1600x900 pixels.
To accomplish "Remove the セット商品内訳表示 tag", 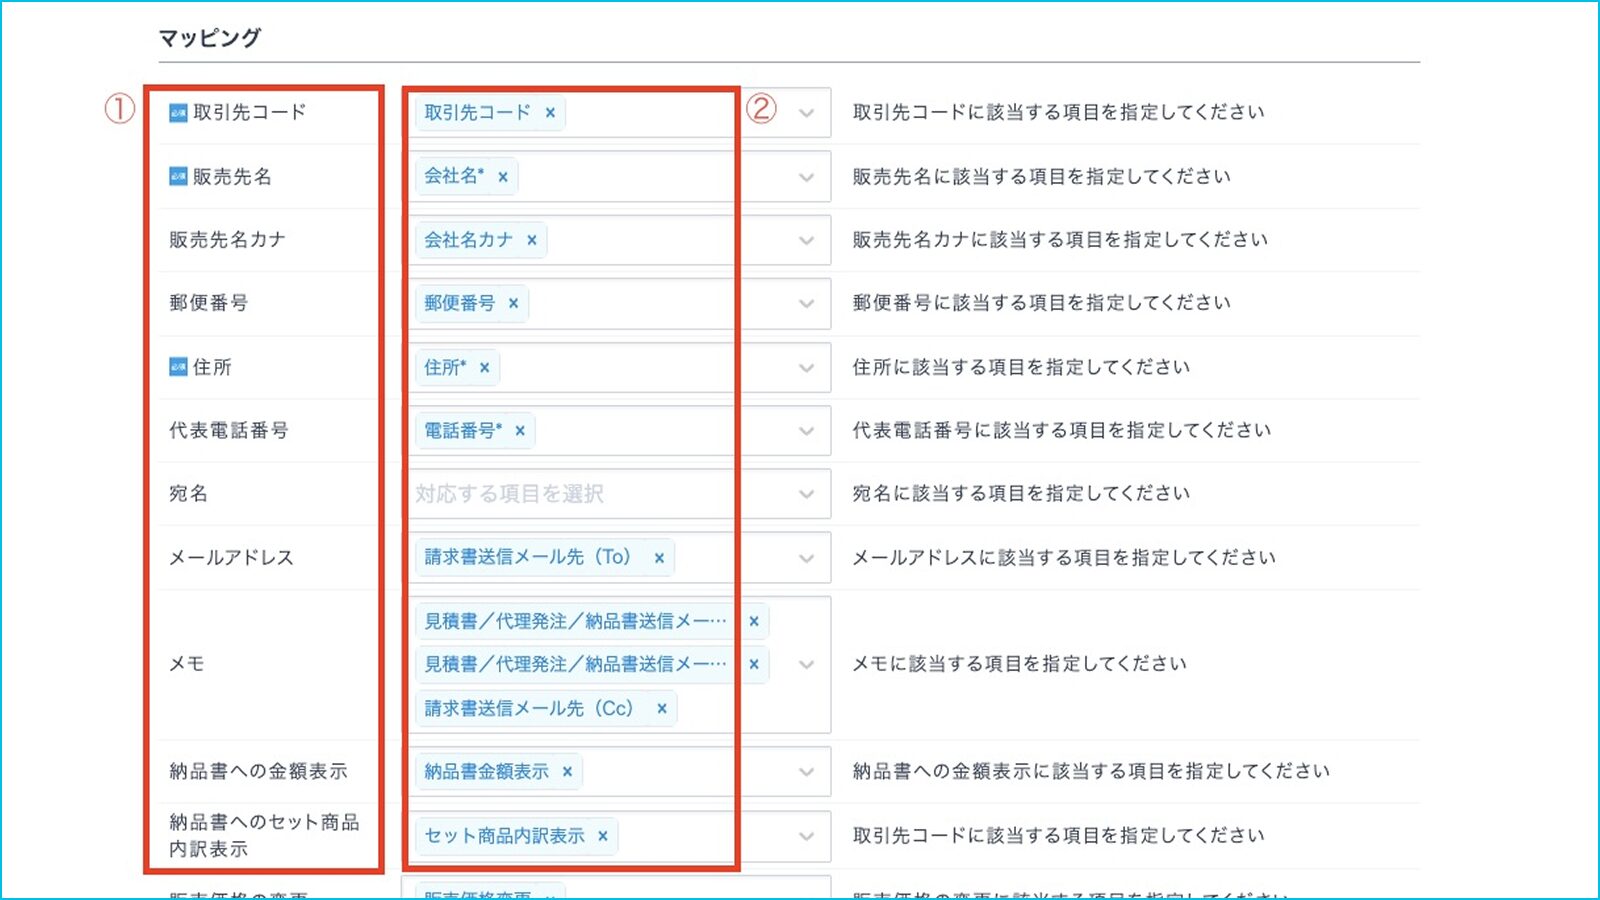I will (603, 836).
